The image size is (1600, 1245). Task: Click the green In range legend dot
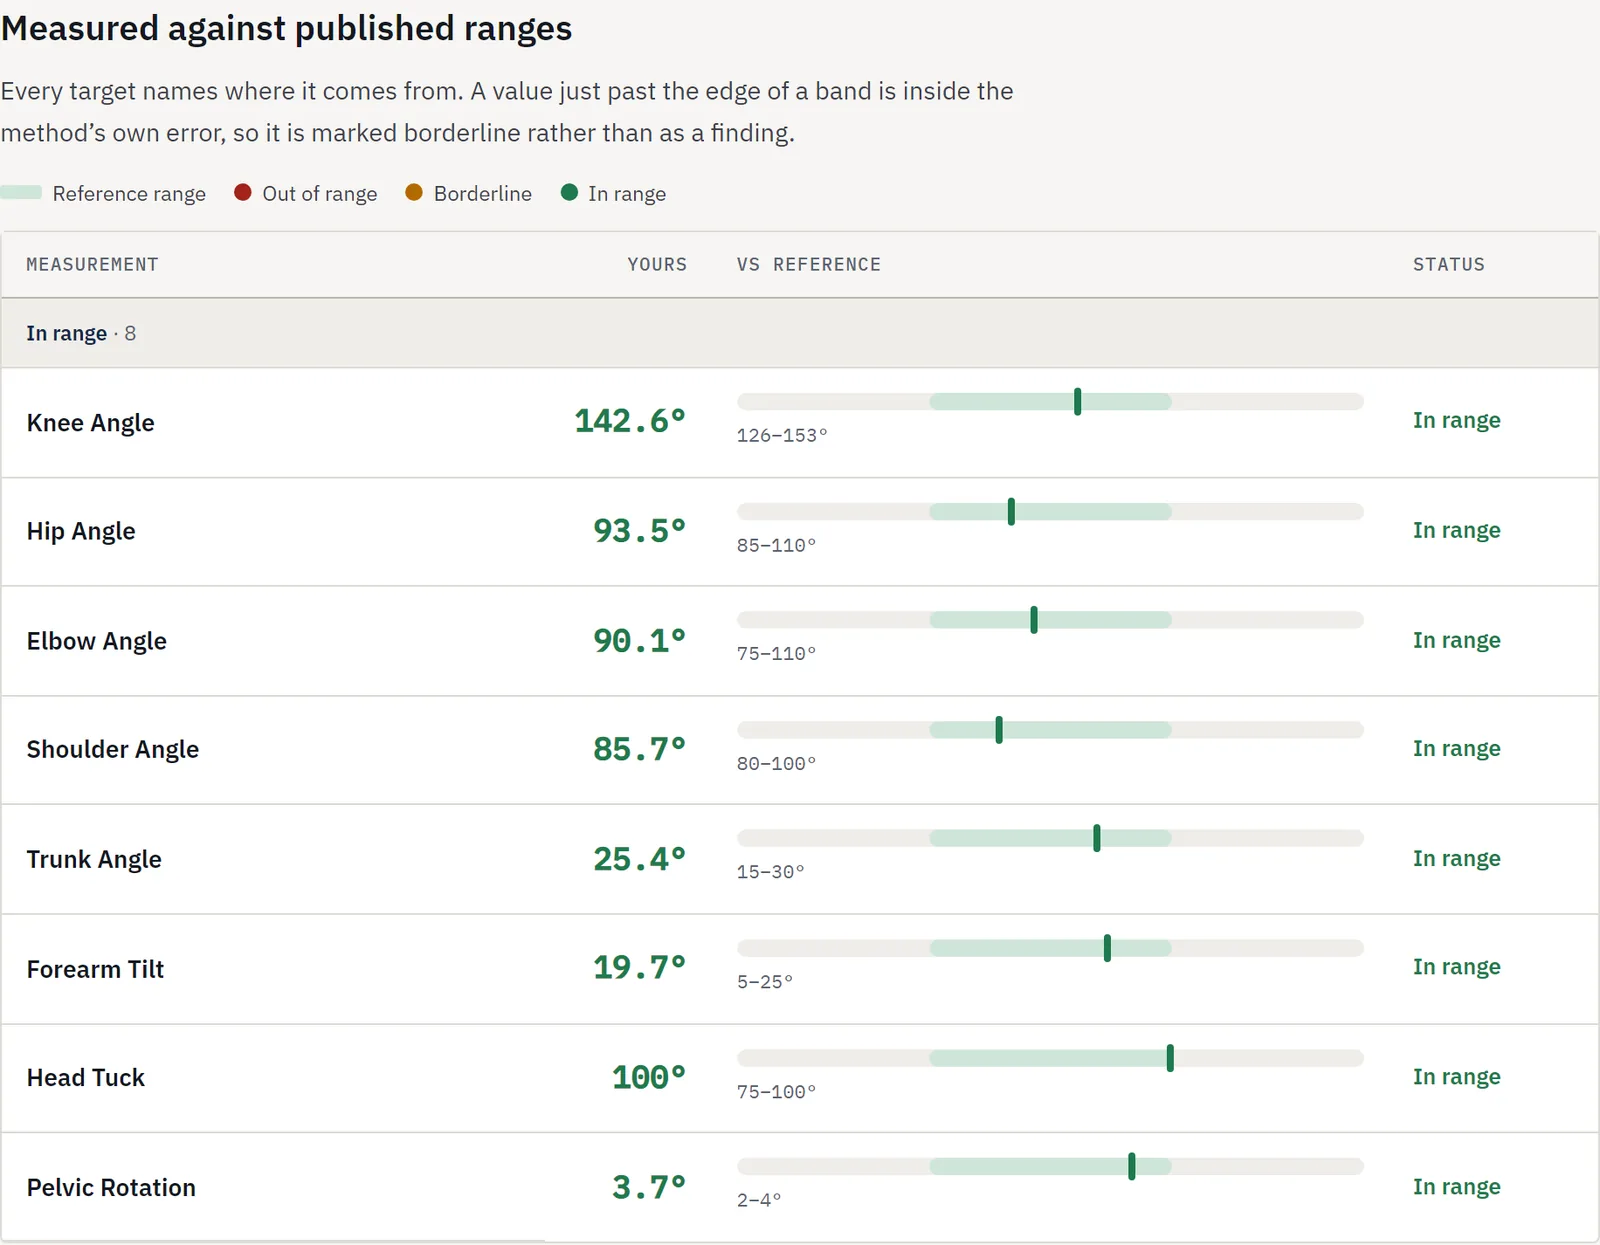(569, 192)
